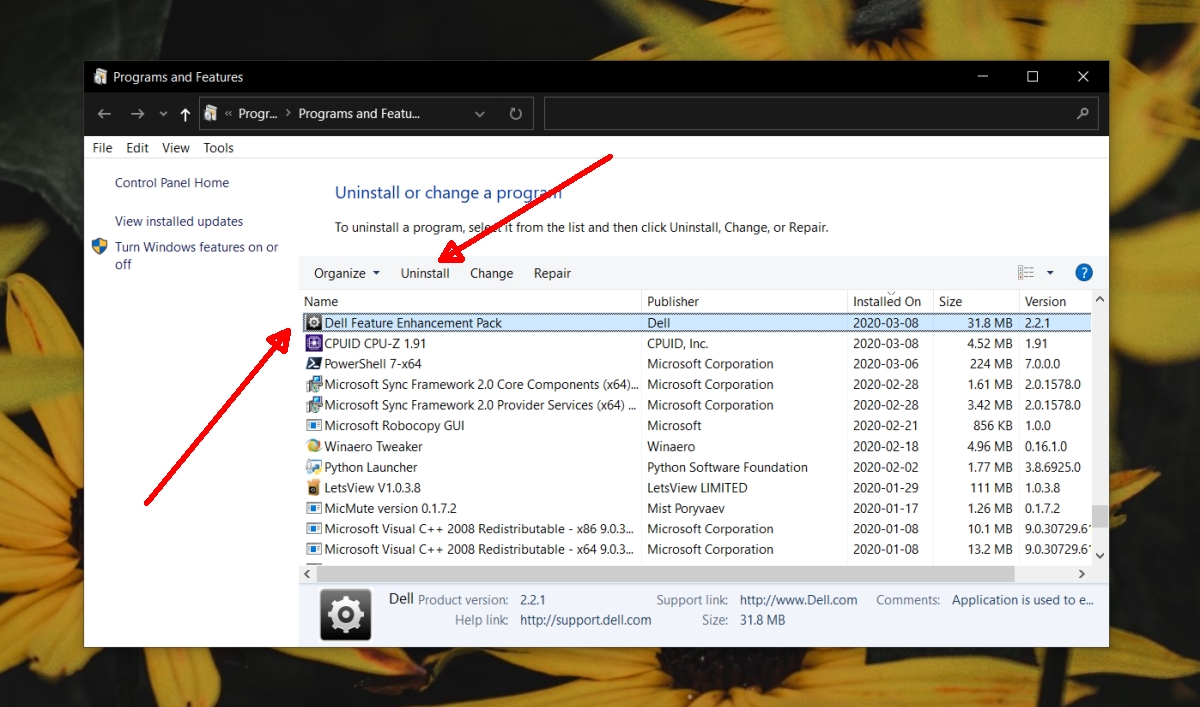Click the LetsView V1.0.3.8 program icon
Image resolution: width=1200 pixels, height=707 pixels.
pos(313,487)
